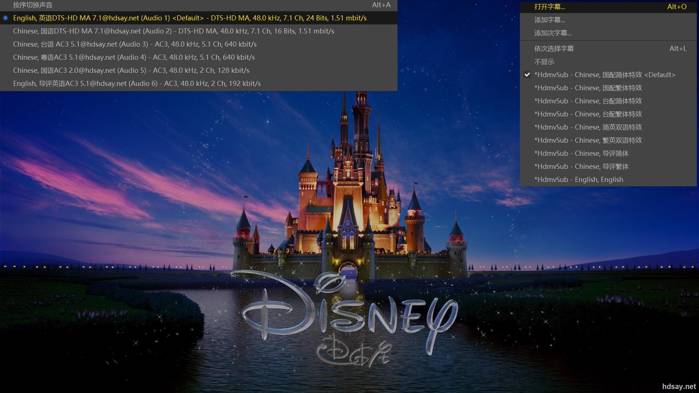Viewport: 699px width, 393px height.
Task: Switch to Chinese DTS-HD MA Audio 2 track
Action: coord(198,31)
